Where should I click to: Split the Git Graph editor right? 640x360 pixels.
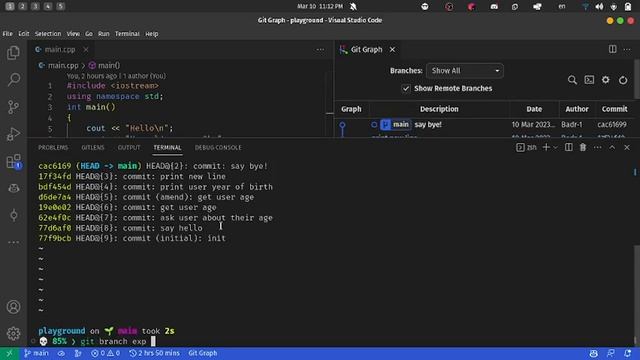coord(612,49)
